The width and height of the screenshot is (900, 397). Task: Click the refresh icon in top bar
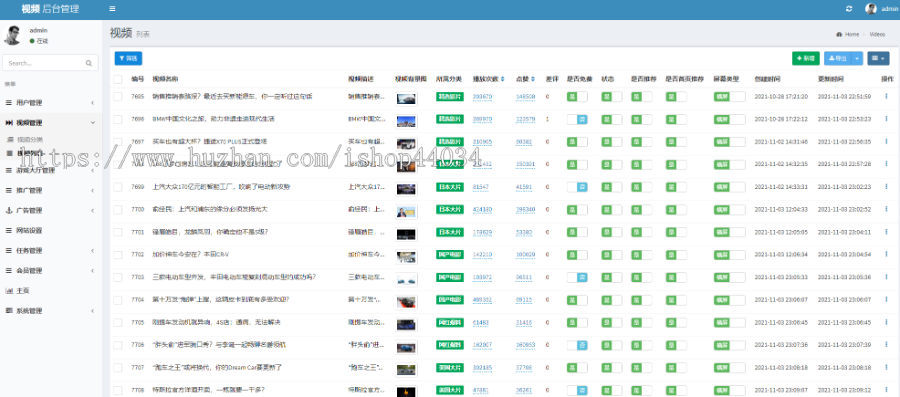(x=849, y=9)
